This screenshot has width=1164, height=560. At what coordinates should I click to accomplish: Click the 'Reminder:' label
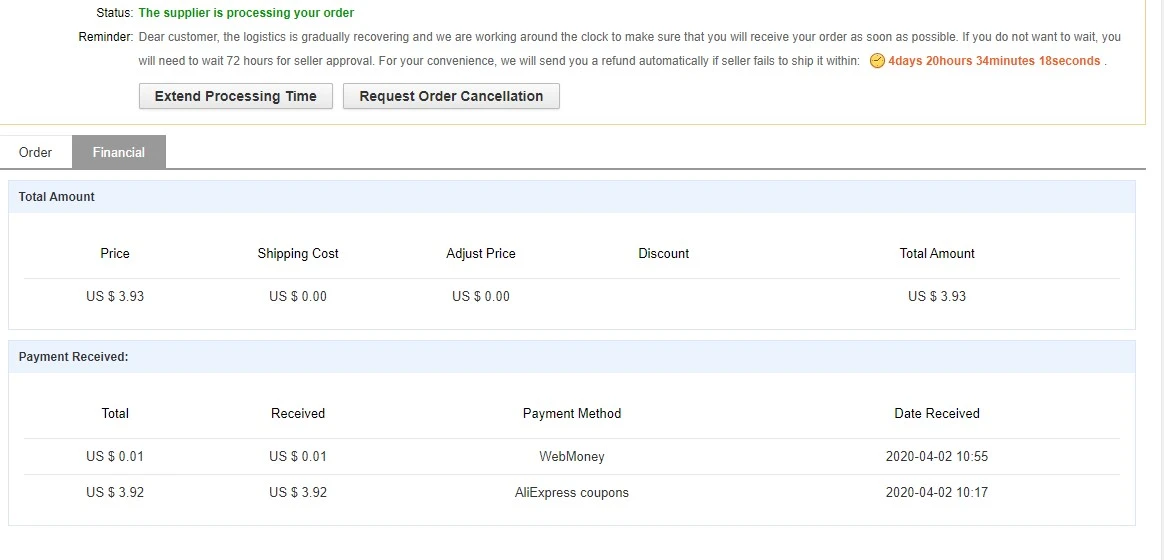105,36
